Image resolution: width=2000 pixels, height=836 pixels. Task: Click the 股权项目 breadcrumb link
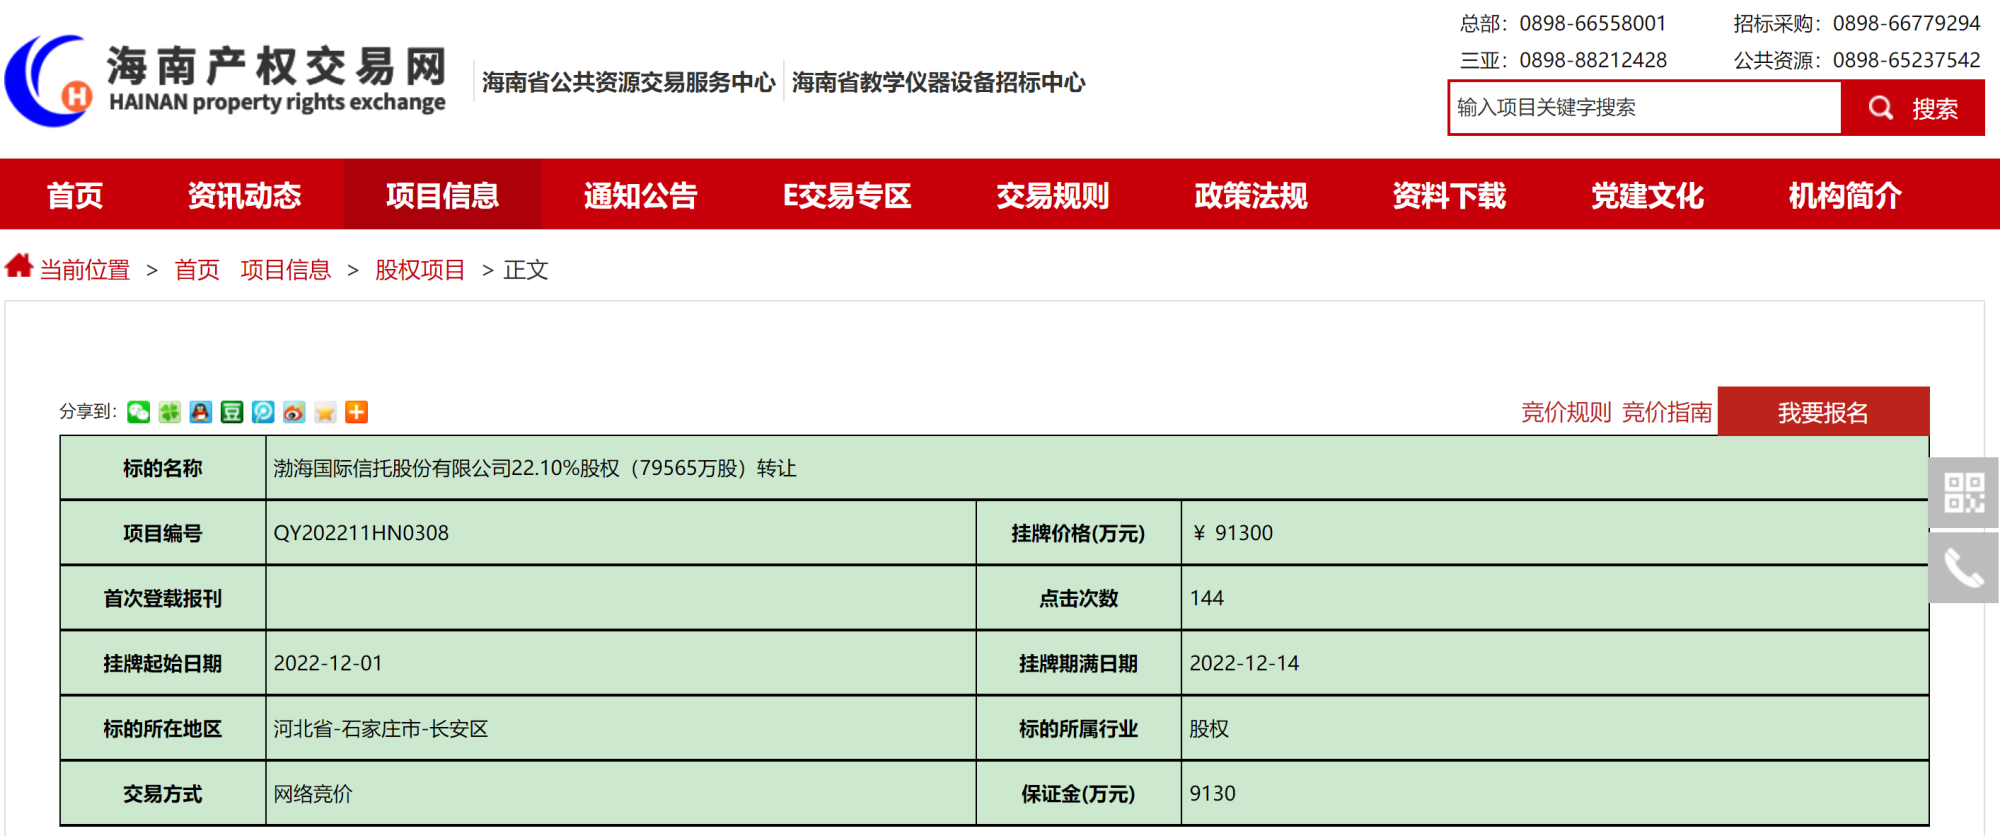click(420, 270)
